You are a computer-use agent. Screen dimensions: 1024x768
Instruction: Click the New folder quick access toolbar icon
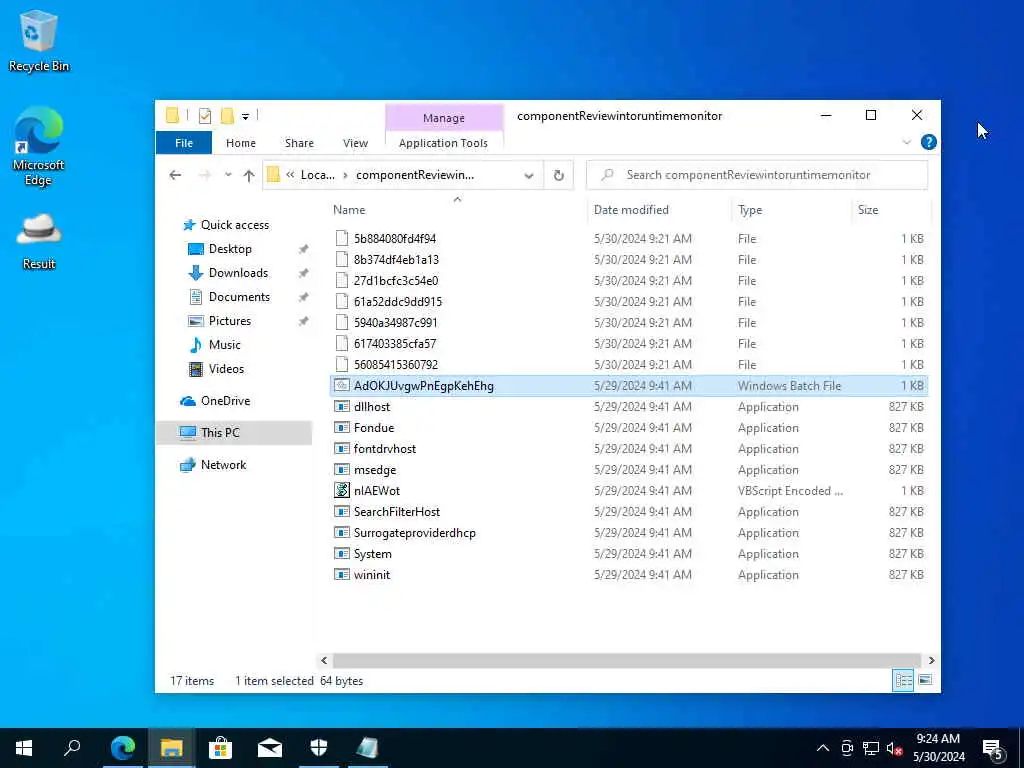(227, 116)
